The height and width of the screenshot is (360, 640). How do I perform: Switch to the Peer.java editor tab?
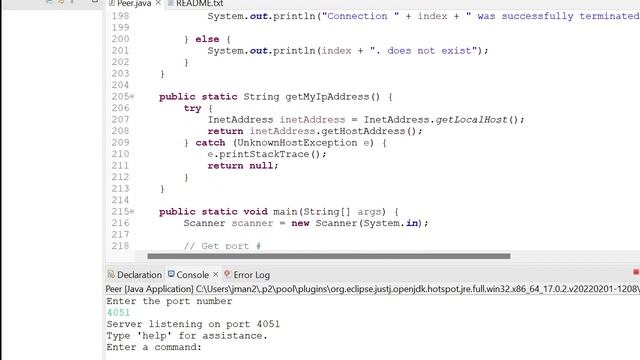click(134, 3)
